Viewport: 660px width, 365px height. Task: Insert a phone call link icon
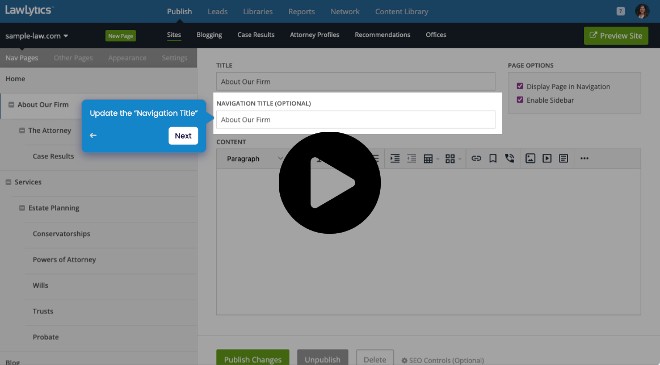pos(510,158)
